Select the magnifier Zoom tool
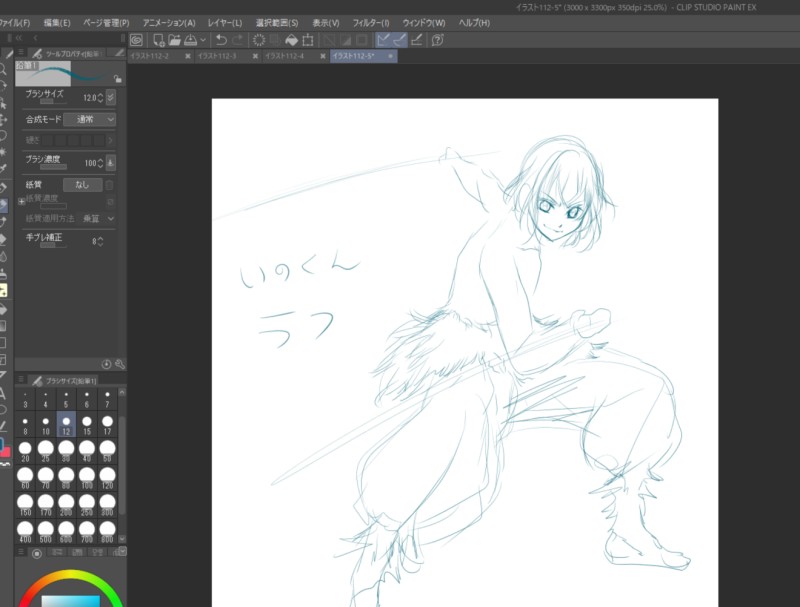Viewport: 800px width, 607px height. pos(4,70)
